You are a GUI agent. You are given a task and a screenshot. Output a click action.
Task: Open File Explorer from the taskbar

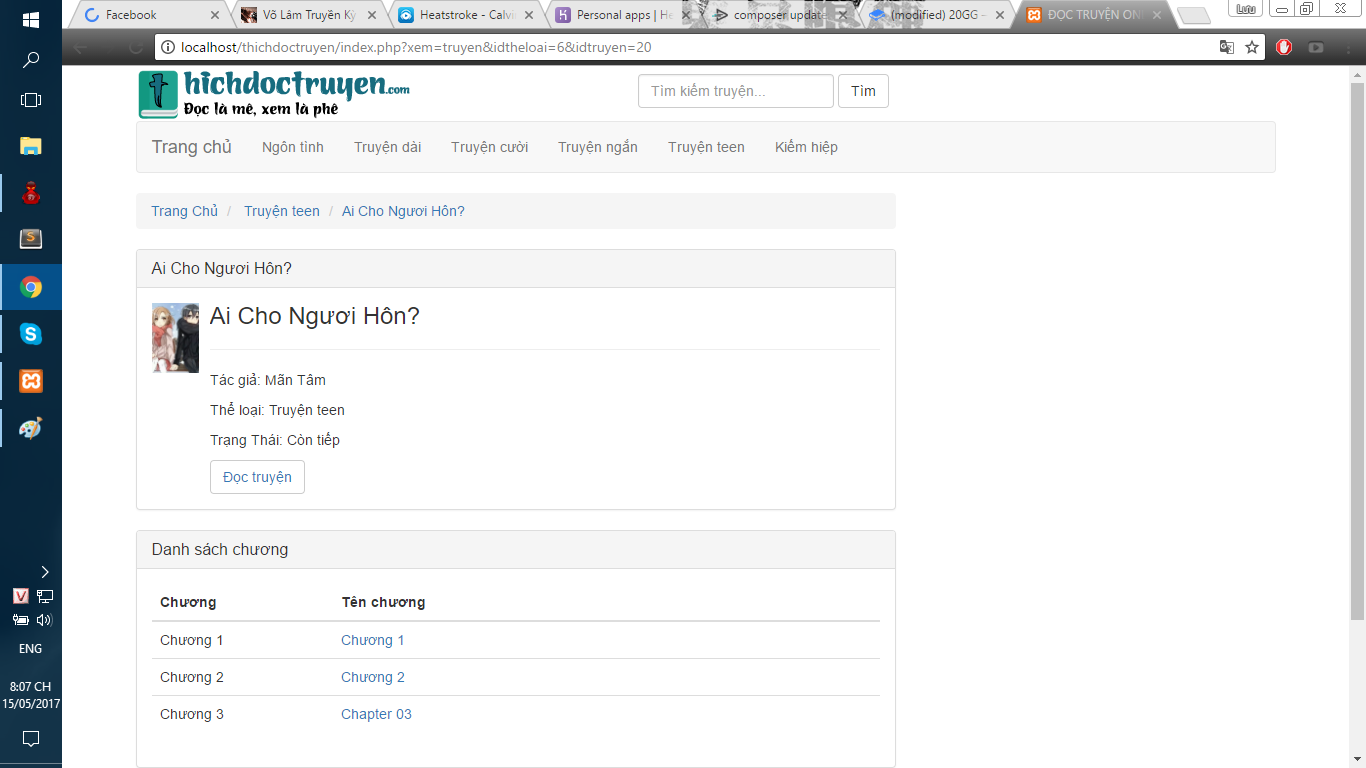click(x=31, y=146)
